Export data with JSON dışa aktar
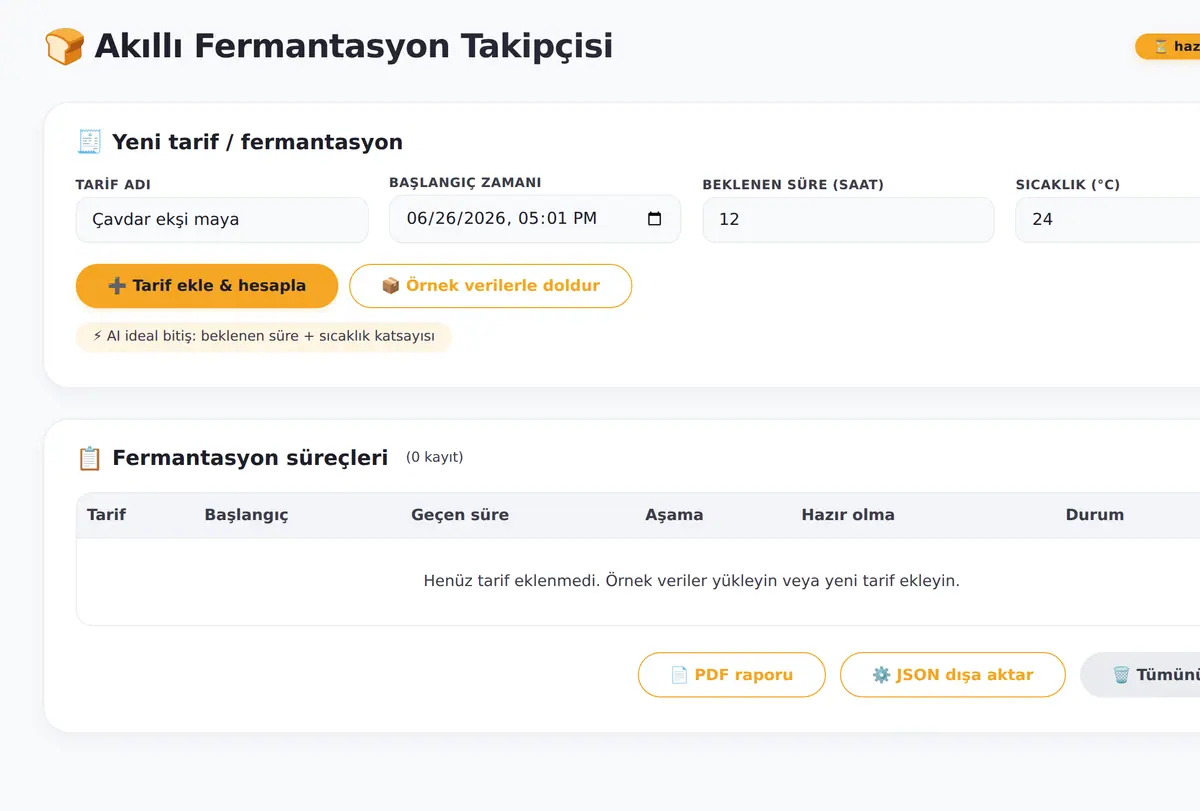The height and width of the screenshot is (811, 1200). (952, 675)
